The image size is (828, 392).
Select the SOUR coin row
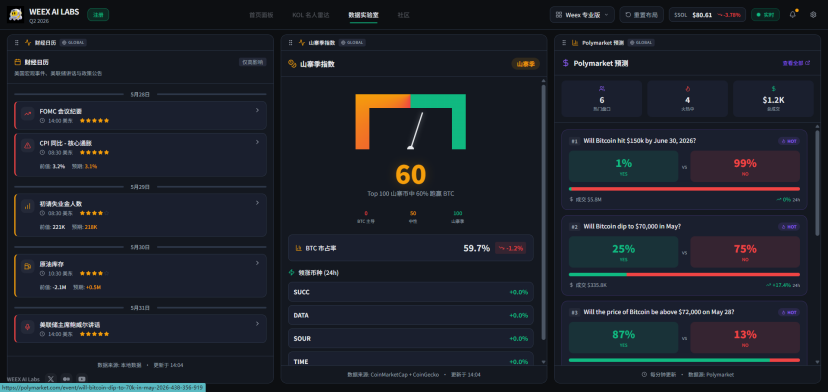pos(410,338)
